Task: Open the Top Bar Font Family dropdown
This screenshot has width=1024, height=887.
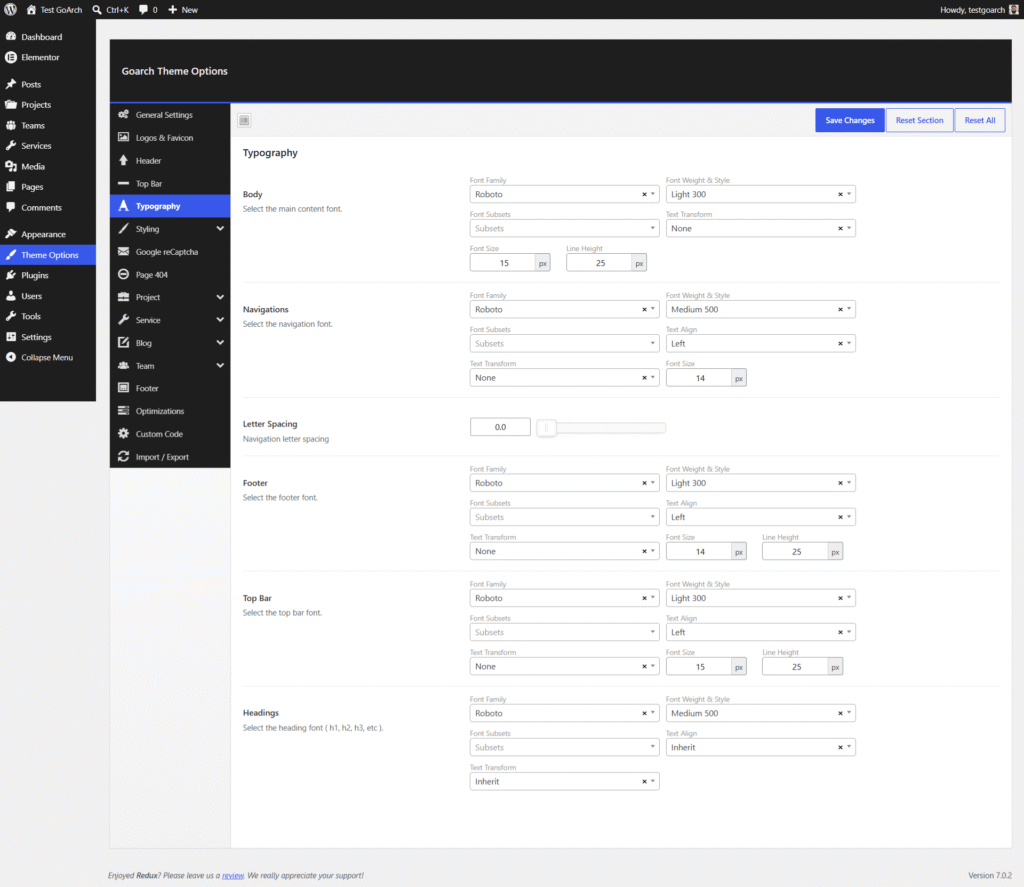Action: click(x=564, y=598)
